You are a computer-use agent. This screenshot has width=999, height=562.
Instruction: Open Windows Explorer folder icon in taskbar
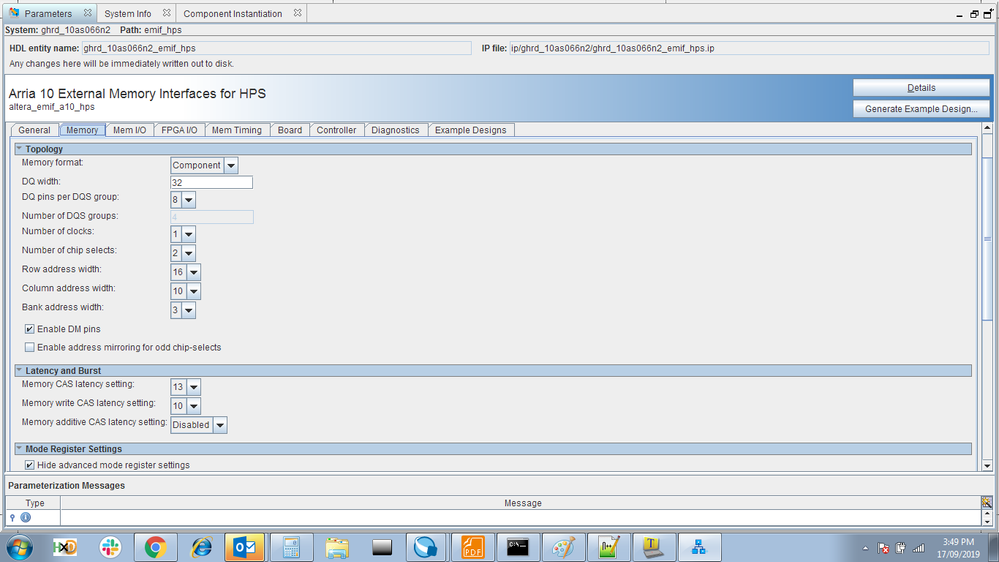(336, 547)
